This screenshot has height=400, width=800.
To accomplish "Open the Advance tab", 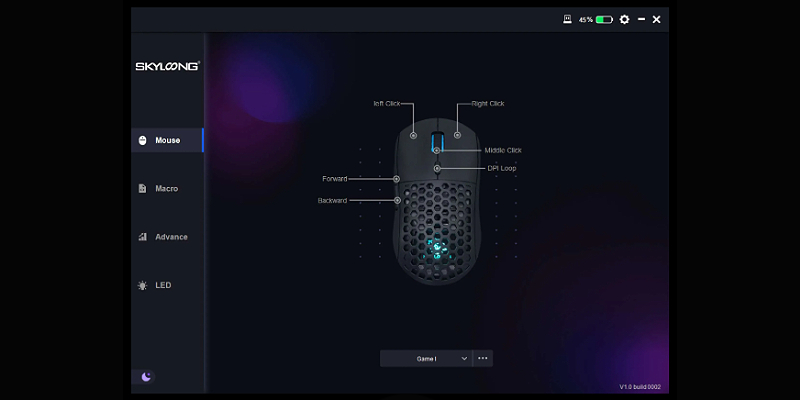I will pyautogui.click(x=171, y=237).
